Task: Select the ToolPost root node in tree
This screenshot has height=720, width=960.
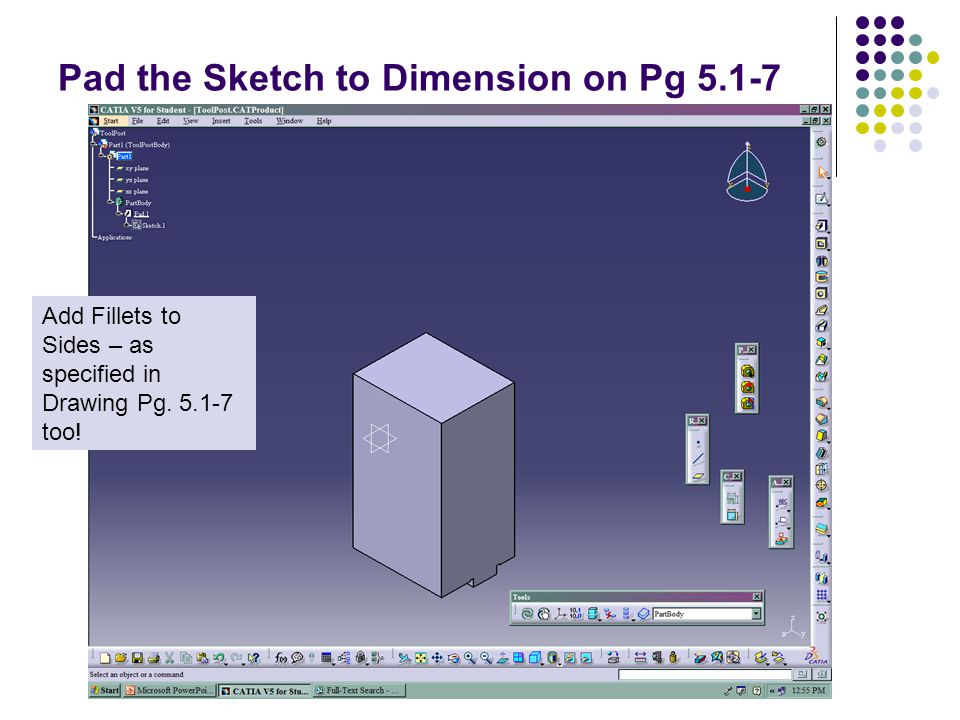Action: click(x=112, y=133)
